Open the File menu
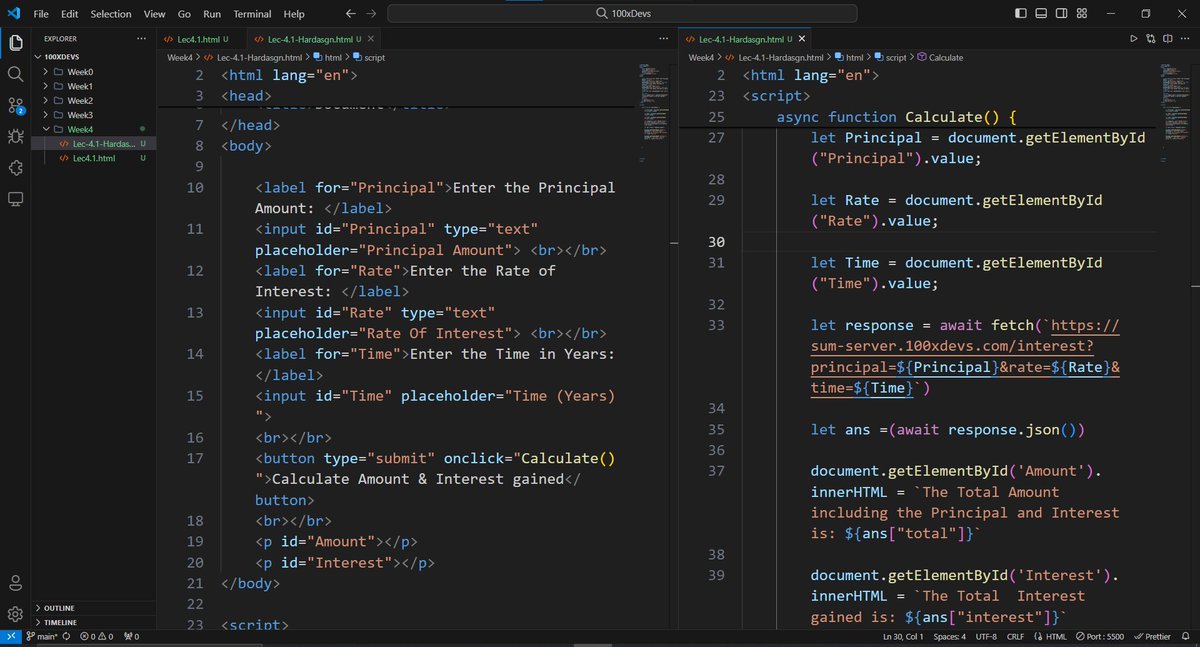 [41, 14]
